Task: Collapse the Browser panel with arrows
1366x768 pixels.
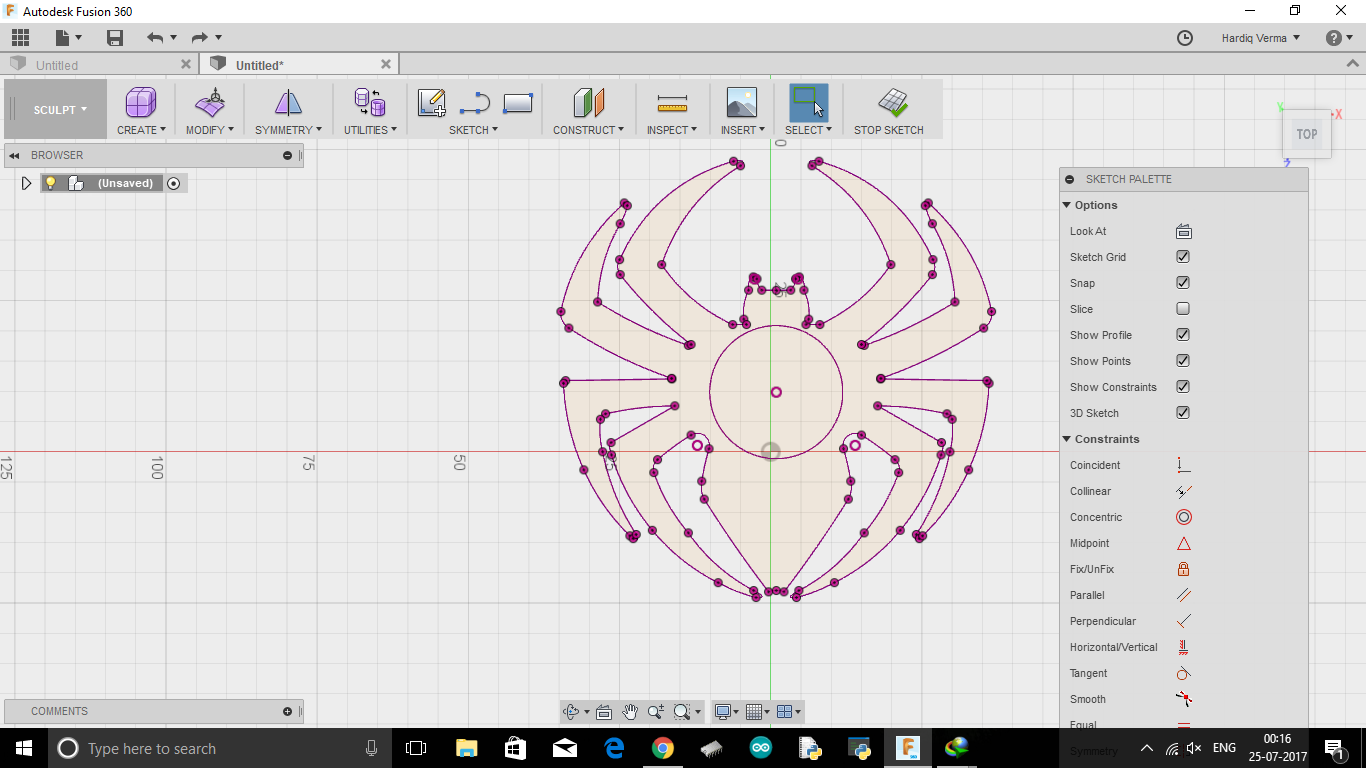Action: (x=15, y=155)
